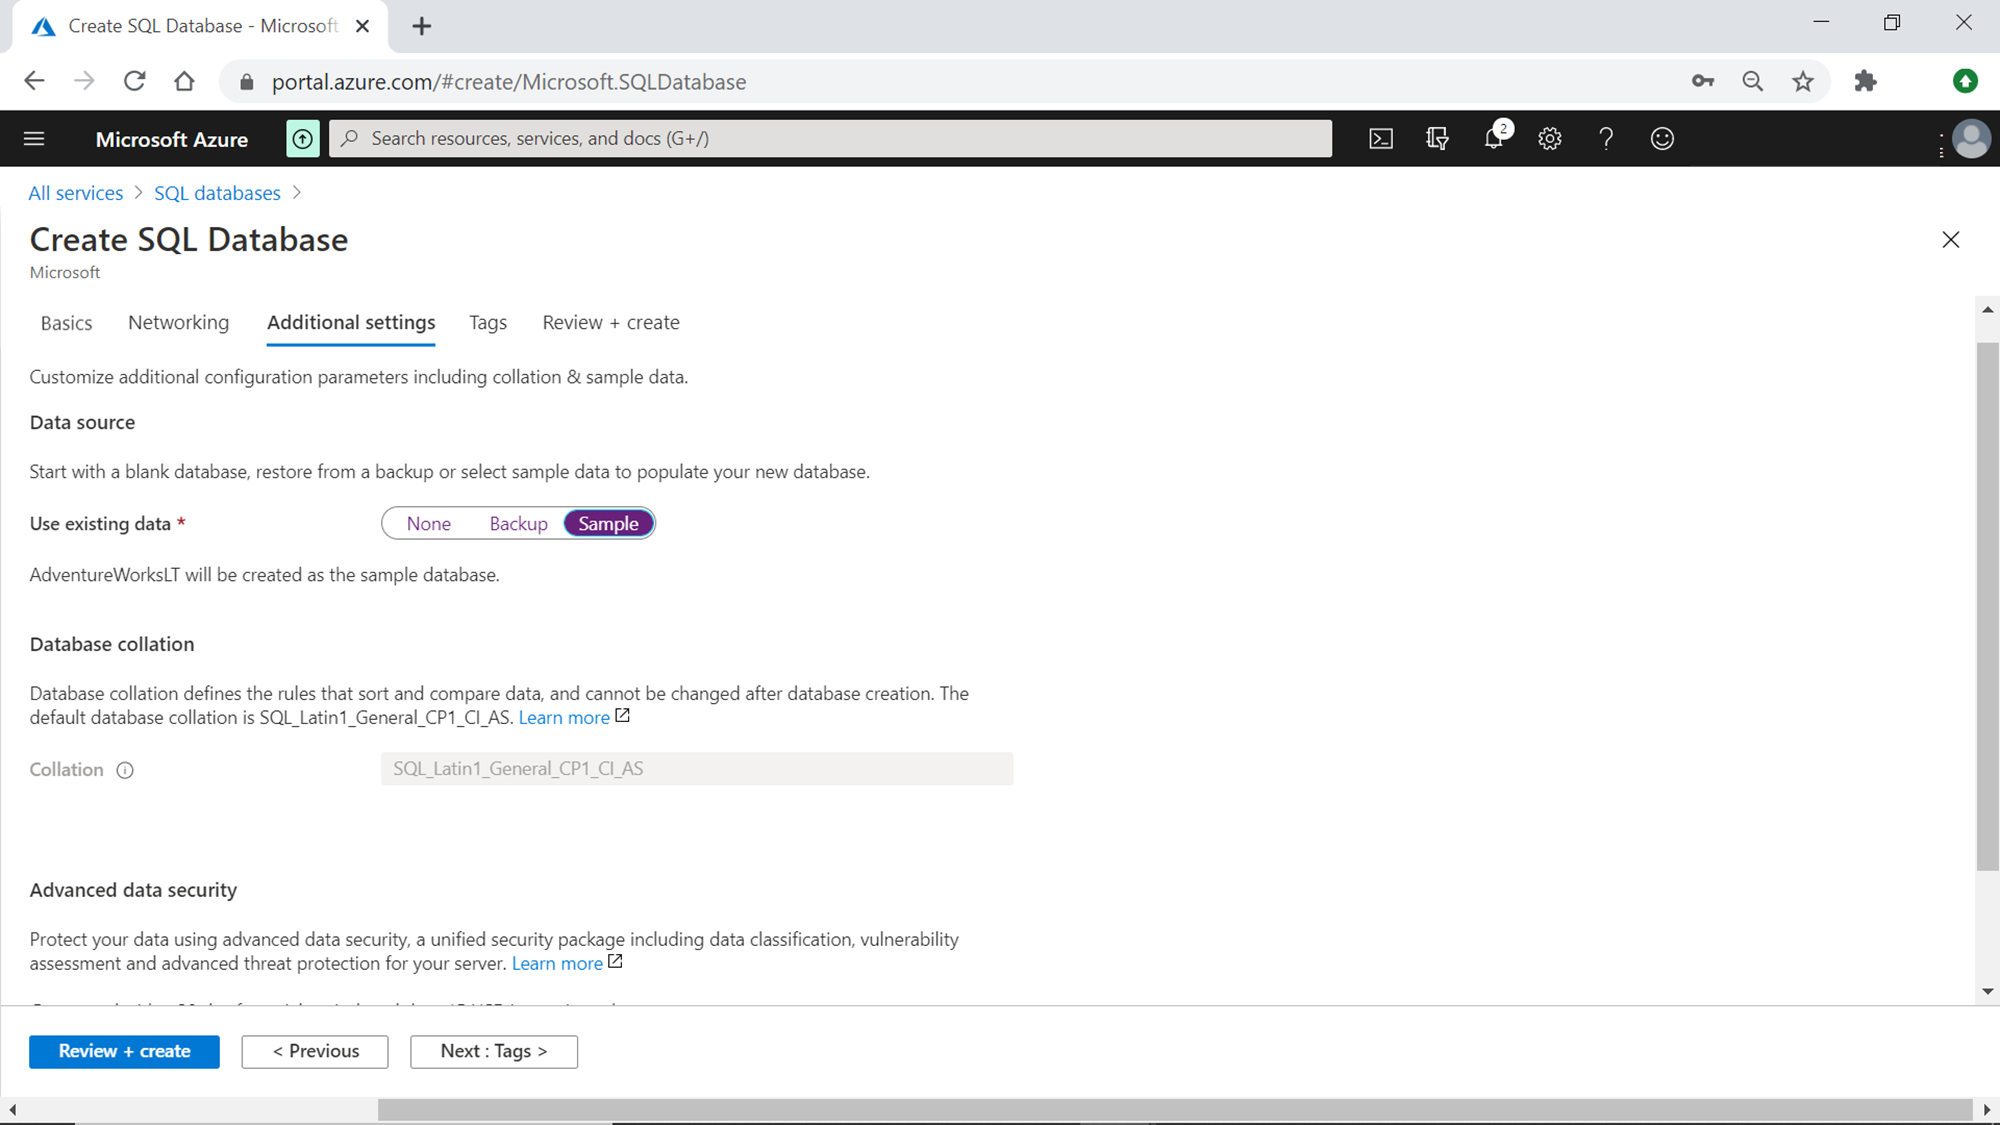This screenshot has width=2000, height=1125.
Task: Click chevron after SQL databases breadcrumb
Action: tap(297, 193)
